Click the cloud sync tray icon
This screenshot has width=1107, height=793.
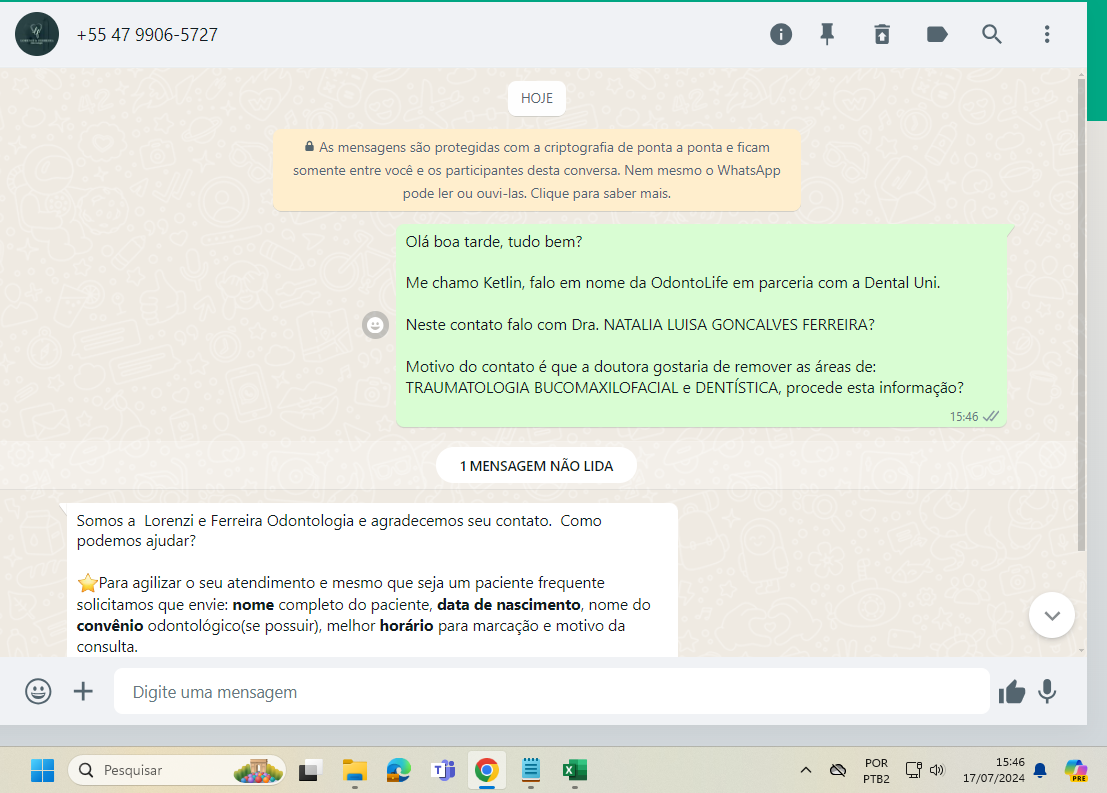point(838,770)
